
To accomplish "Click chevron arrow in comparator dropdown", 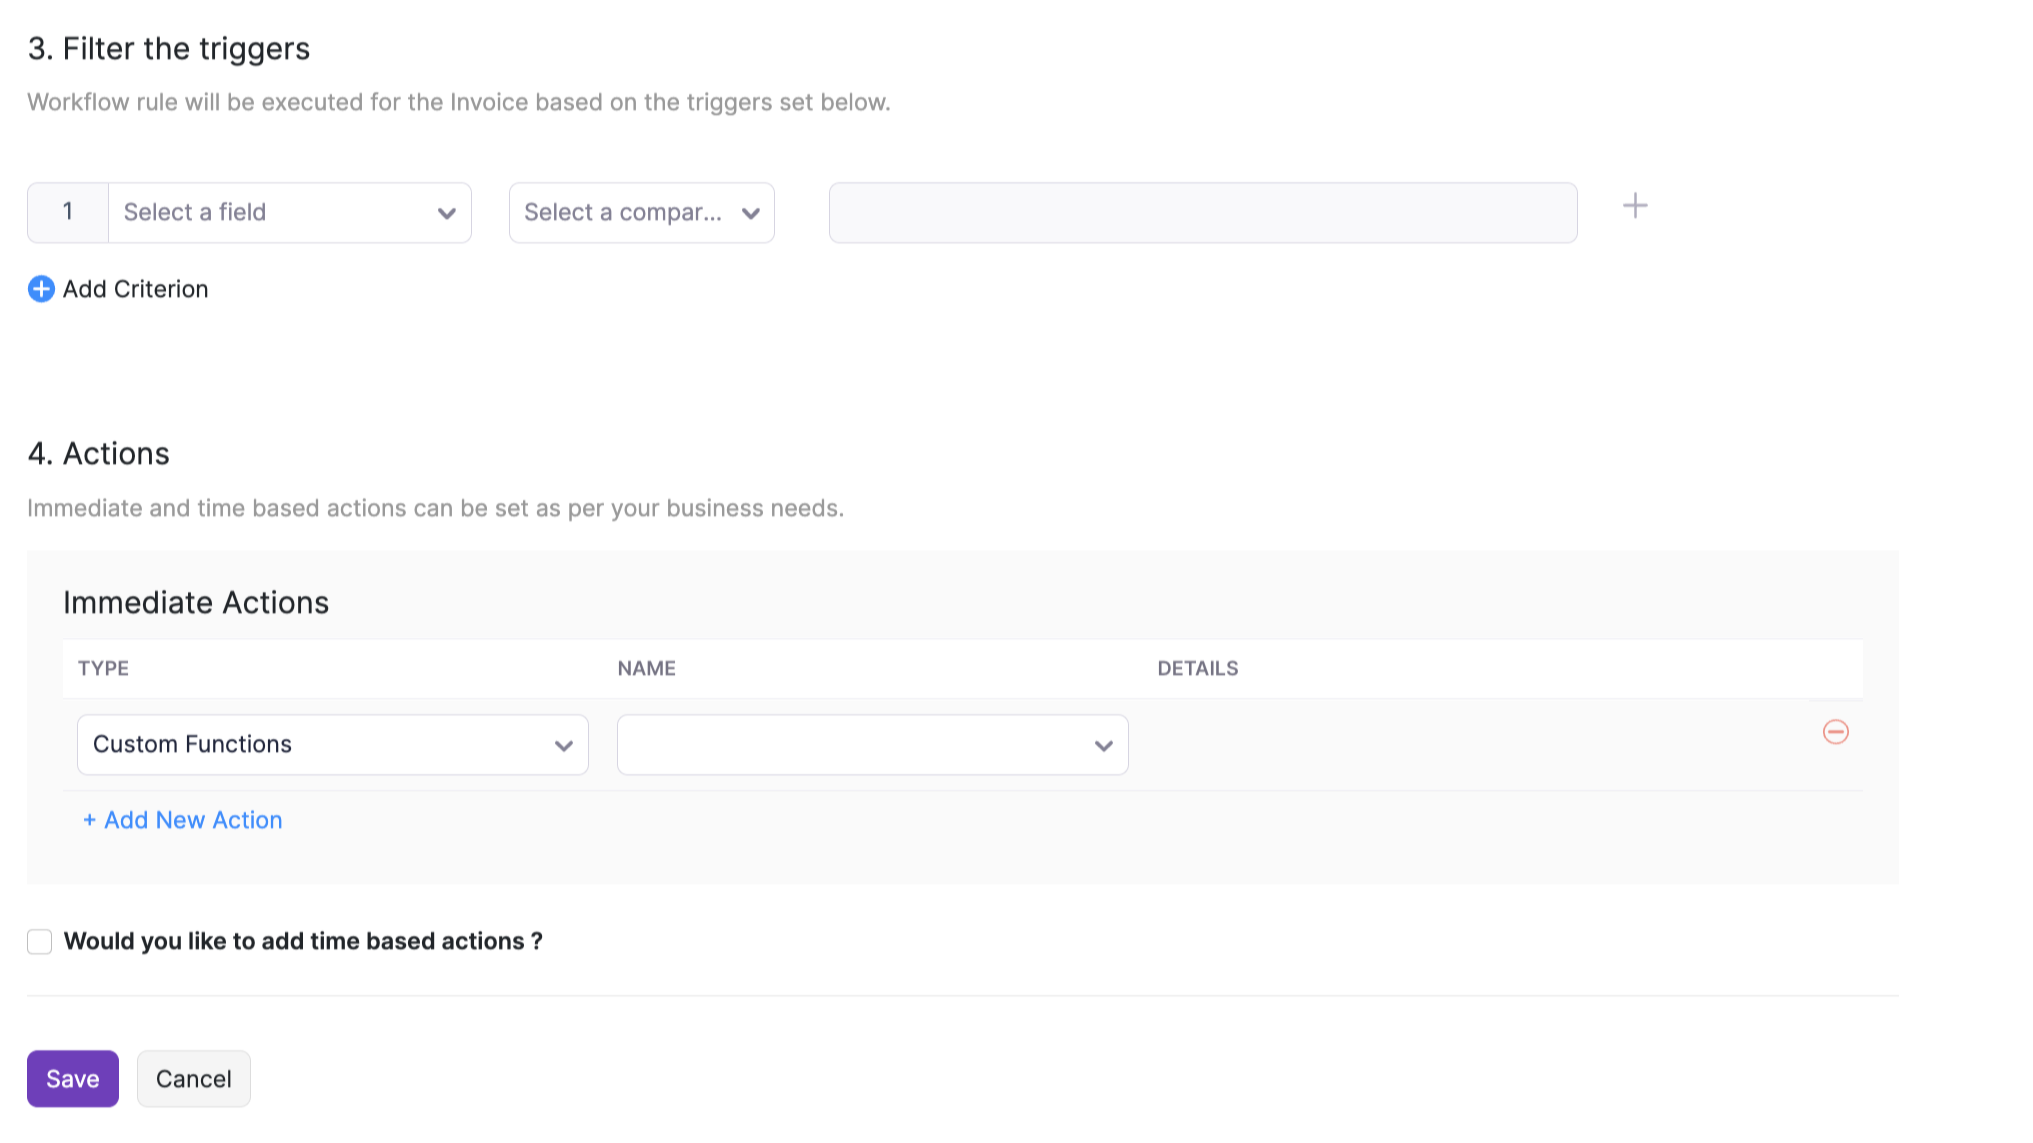I will 750,213.
